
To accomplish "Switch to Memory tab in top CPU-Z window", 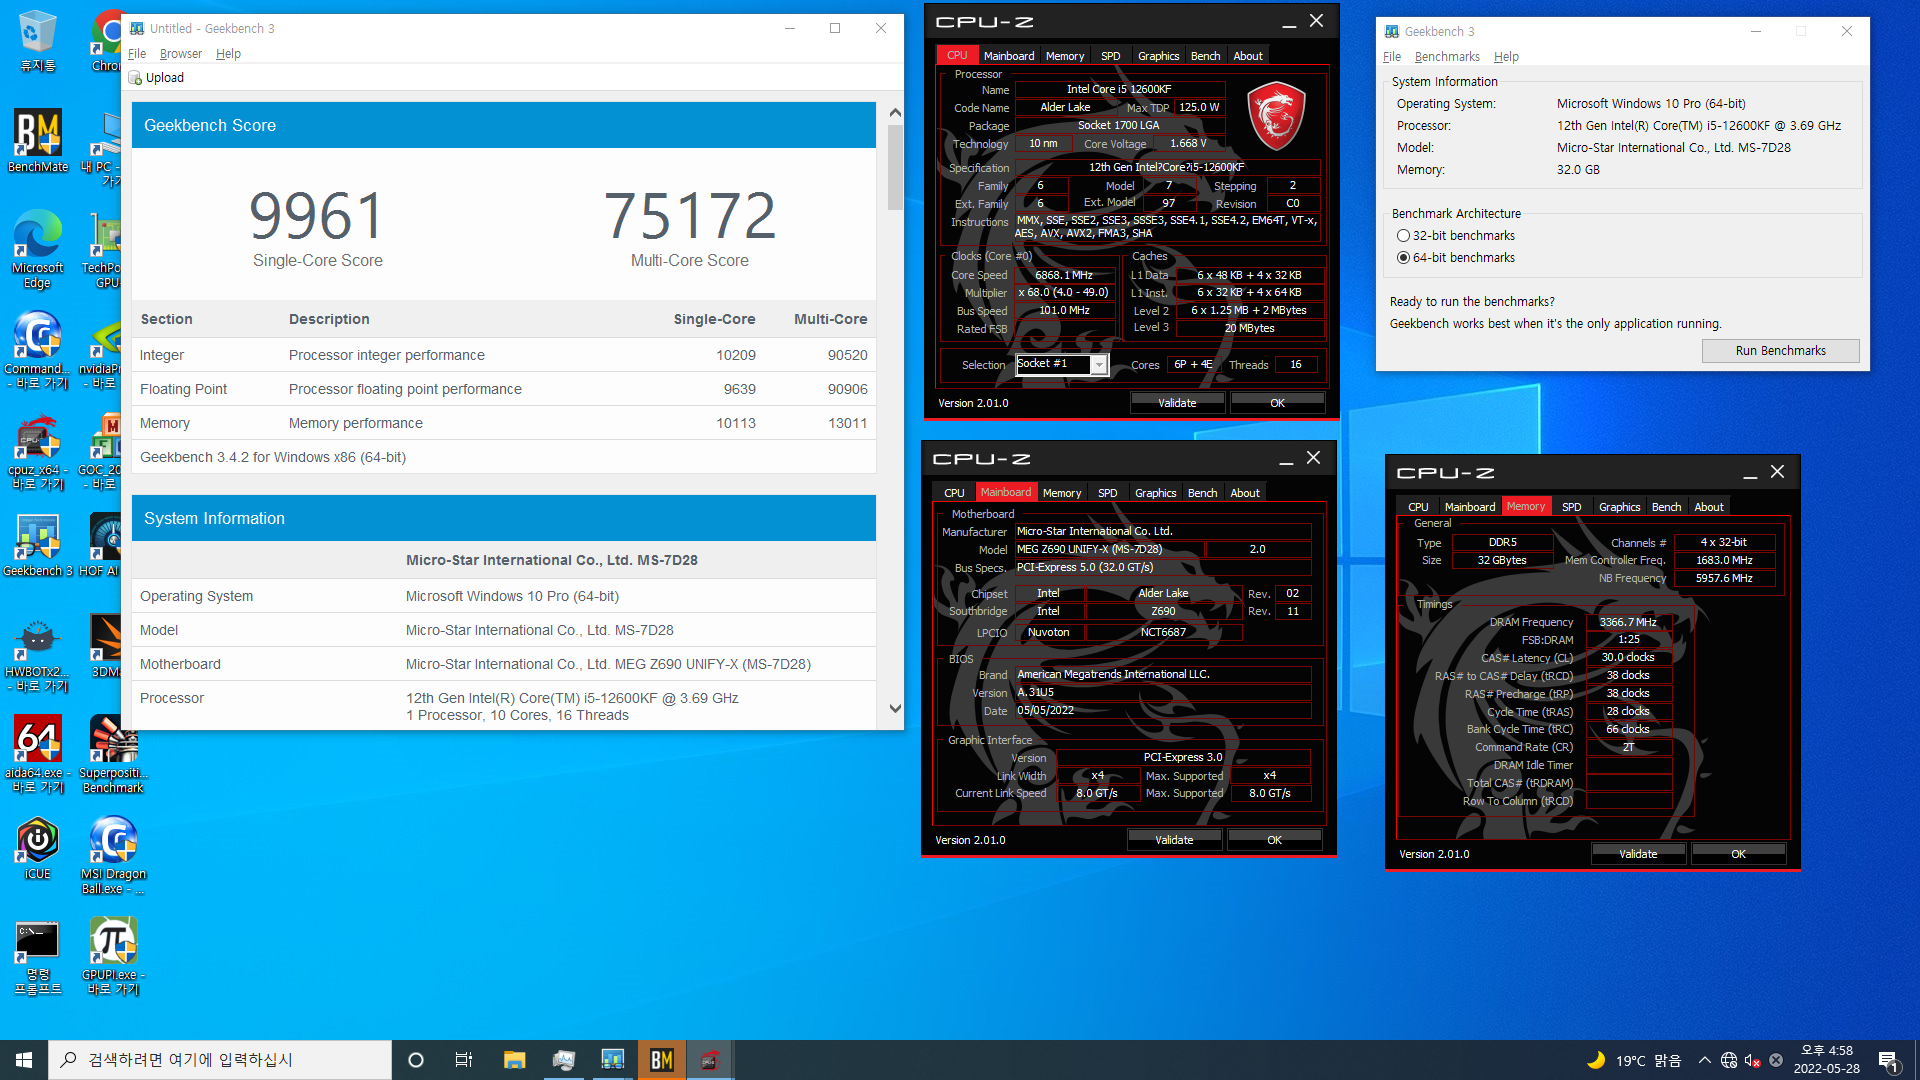I will tap(1065, 56).
